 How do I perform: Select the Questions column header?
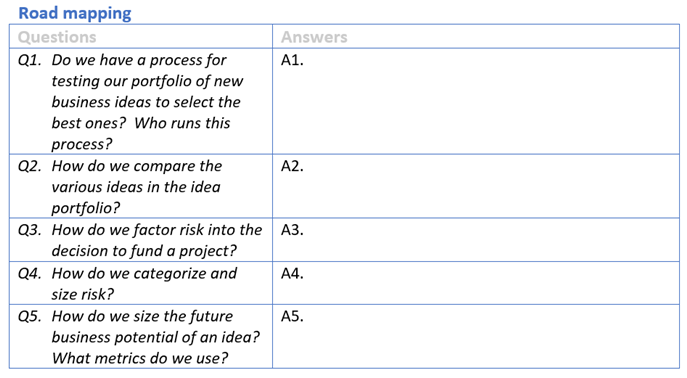(57, 37)
